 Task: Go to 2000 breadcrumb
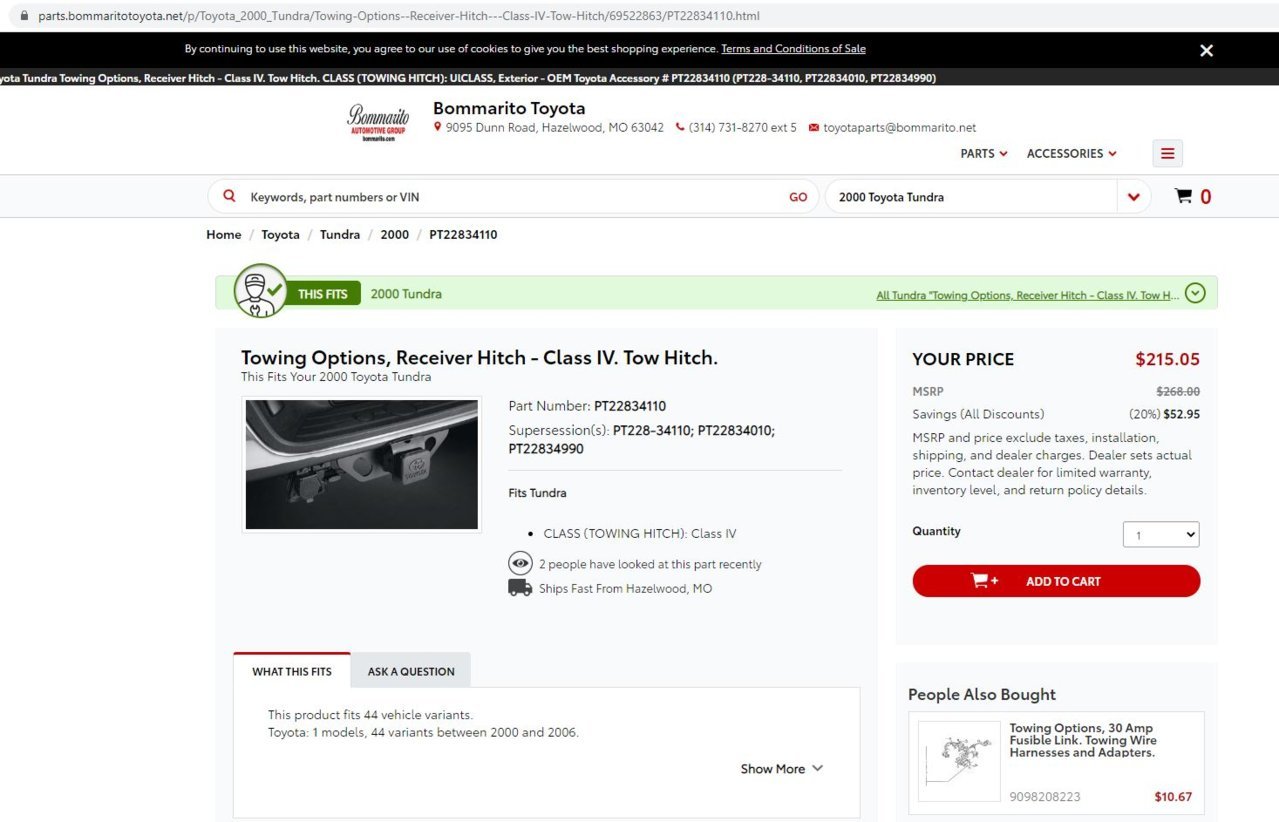pyautogui.click(x=394, y=235)
